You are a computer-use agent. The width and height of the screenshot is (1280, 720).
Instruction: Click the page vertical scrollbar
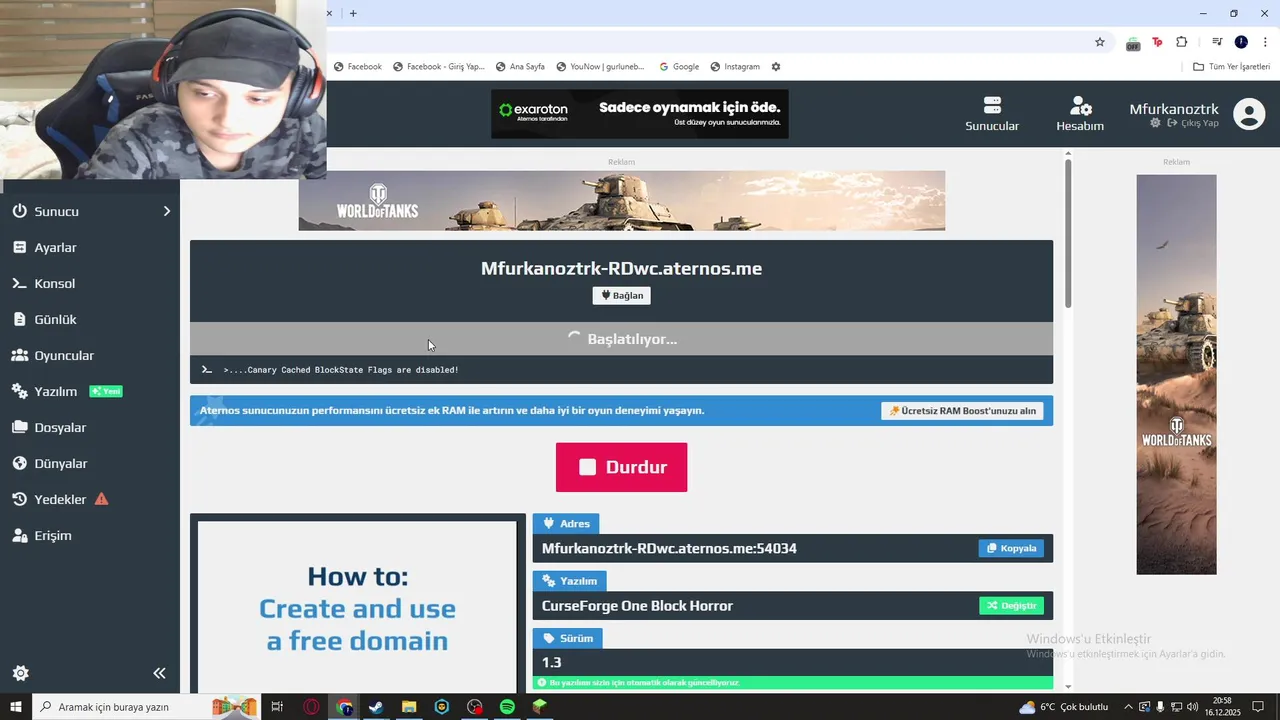1068,233
